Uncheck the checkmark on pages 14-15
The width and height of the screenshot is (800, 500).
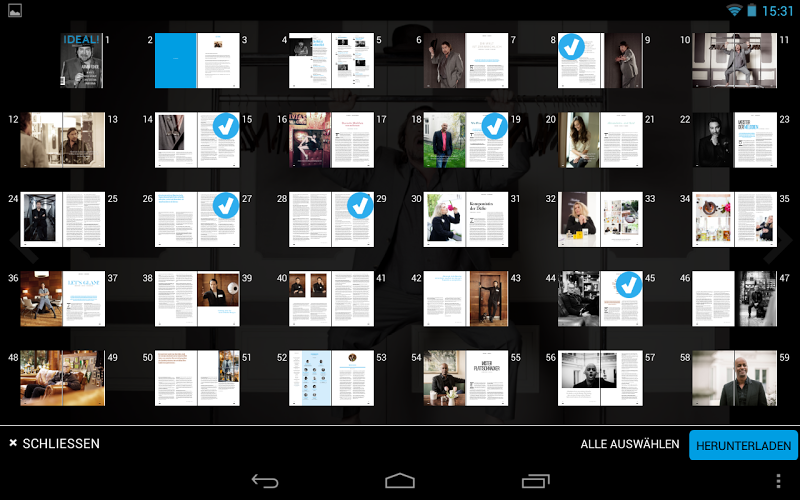[226, 126]
